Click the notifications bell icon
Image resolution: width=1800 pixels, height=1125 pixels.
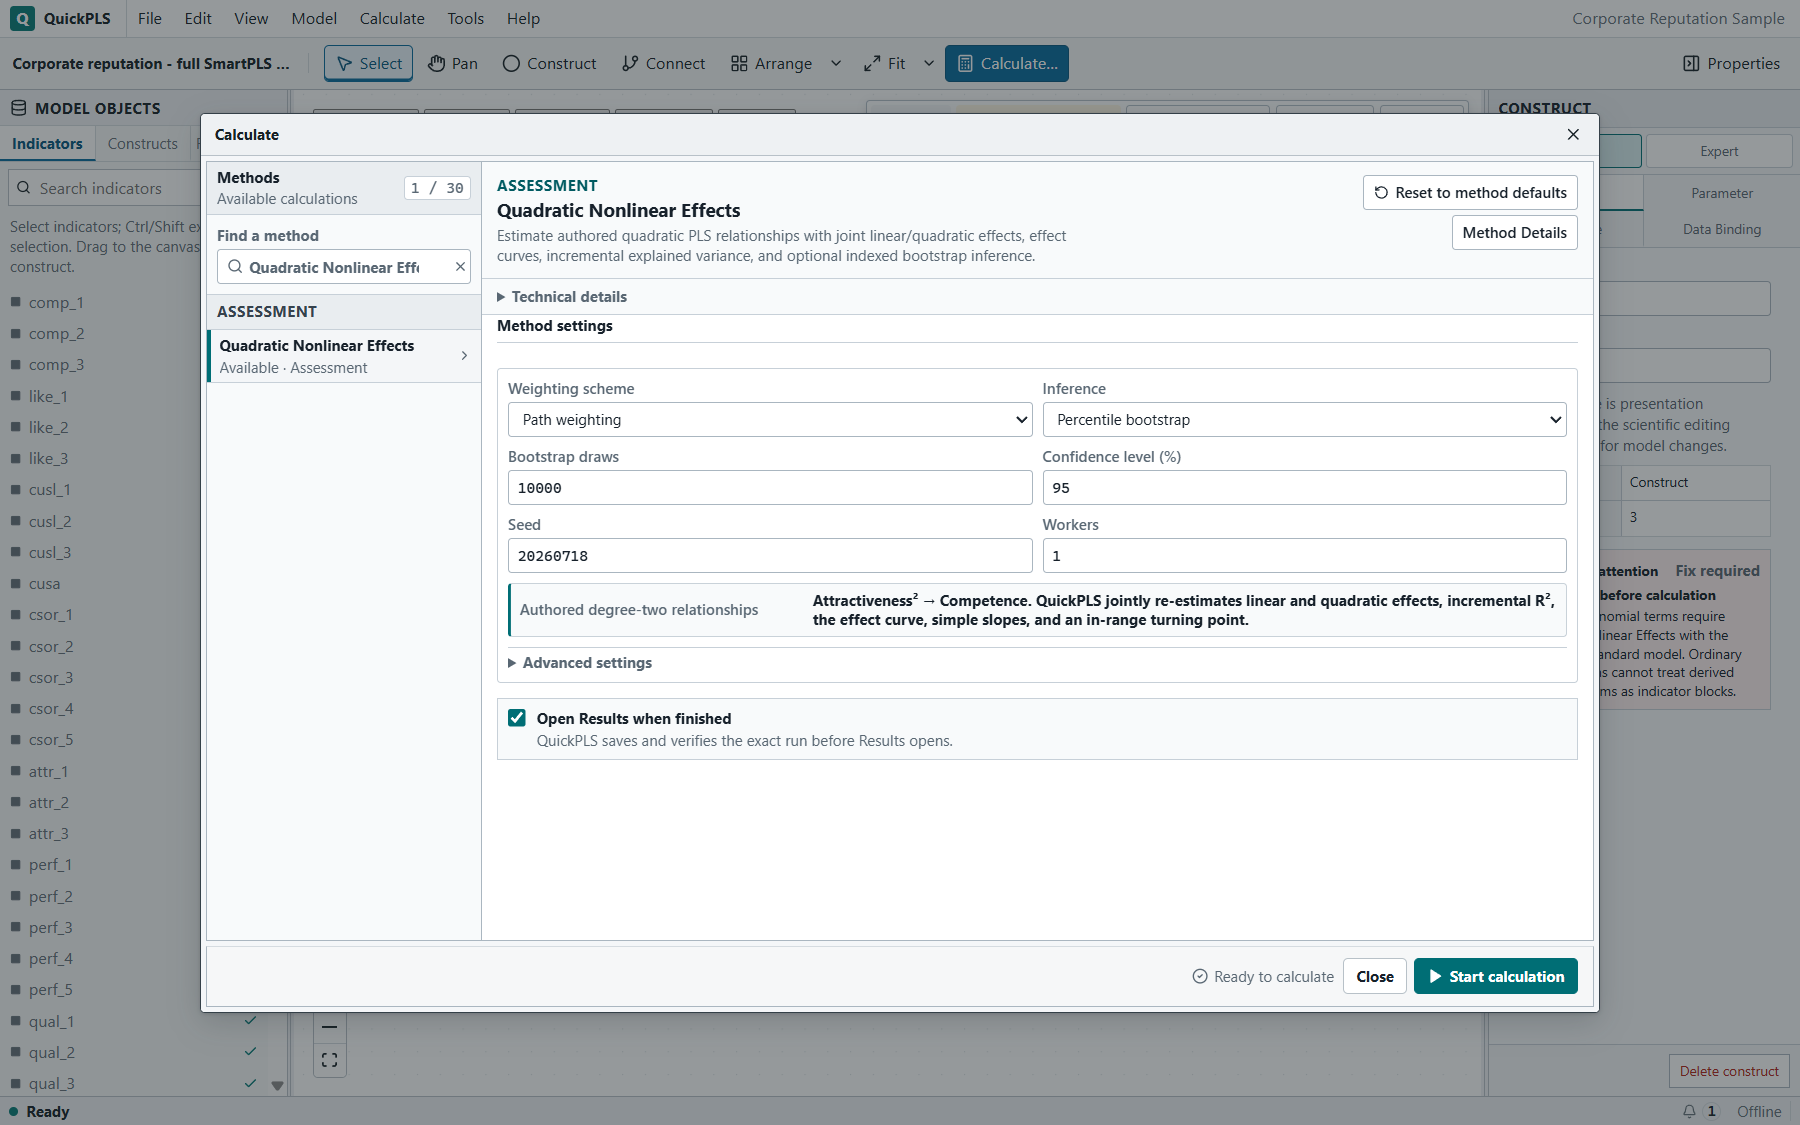[1689, 1111]
